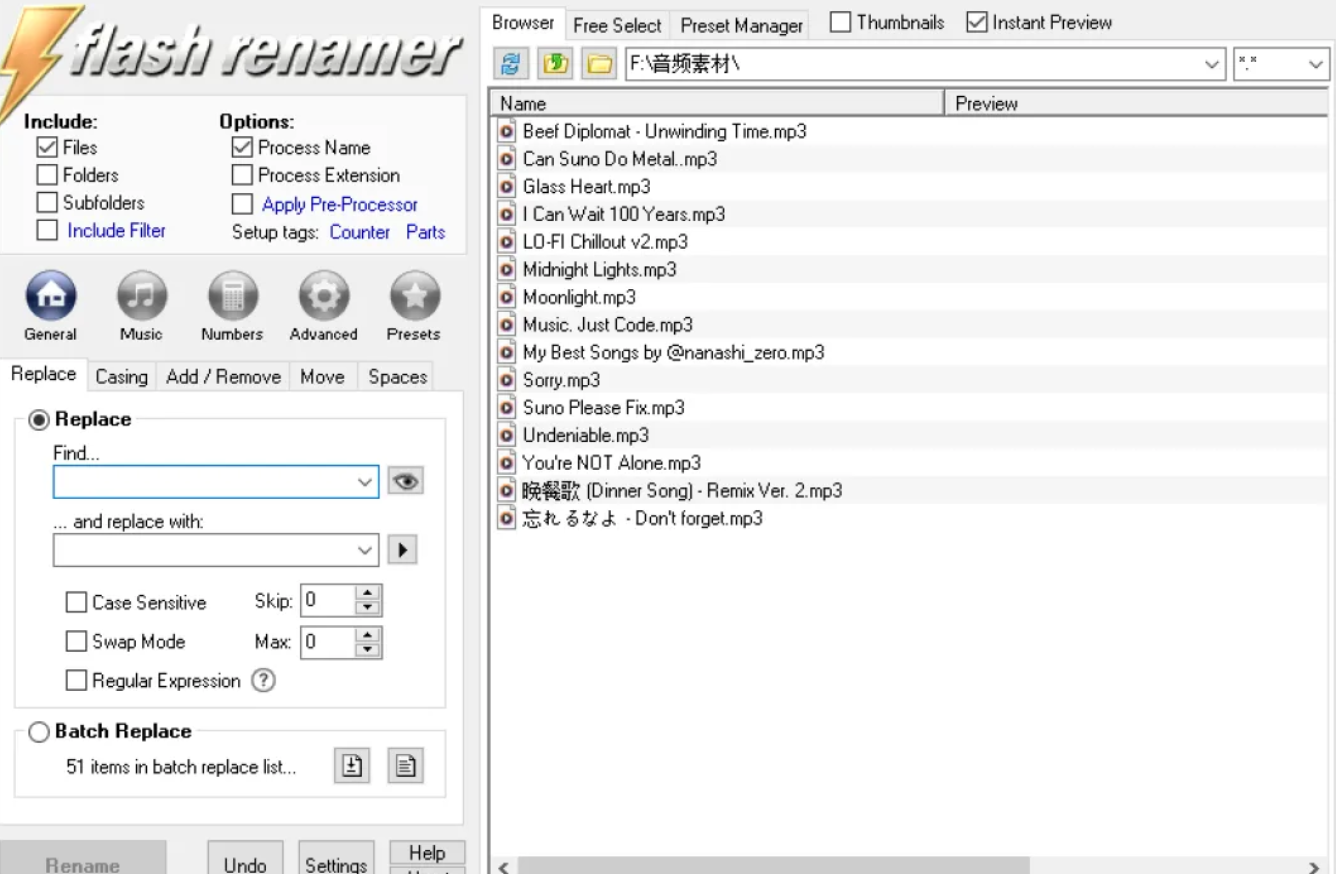The image size is (1336, 874).
Task: Increase the Max value with up arrow
Action: (369, 634)
